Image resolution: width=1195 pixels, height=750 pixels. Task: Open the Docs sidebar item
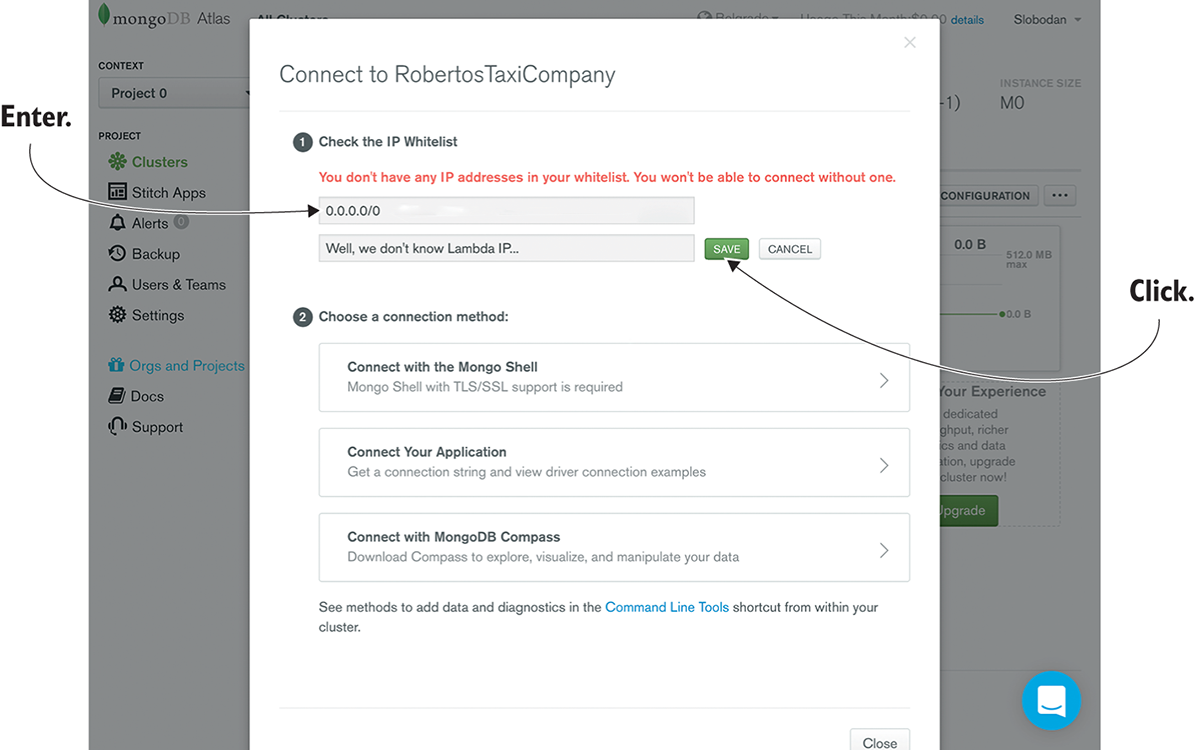pos(146,397)
